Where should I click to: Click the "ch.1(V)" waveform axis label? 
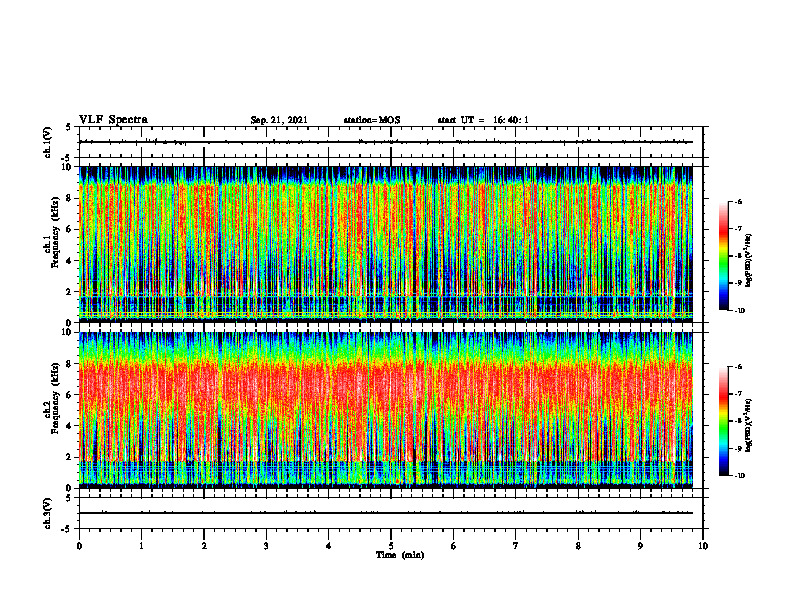47,142
